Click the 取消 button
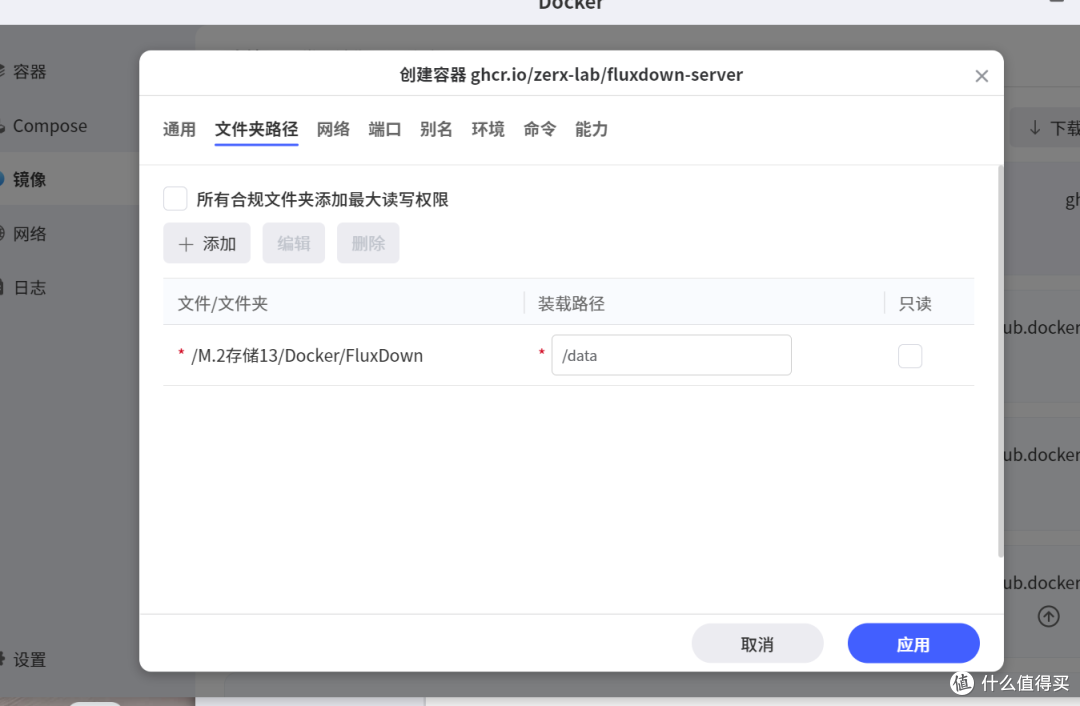This screenshot has width=1080, height=706. [x=758, y=644]
